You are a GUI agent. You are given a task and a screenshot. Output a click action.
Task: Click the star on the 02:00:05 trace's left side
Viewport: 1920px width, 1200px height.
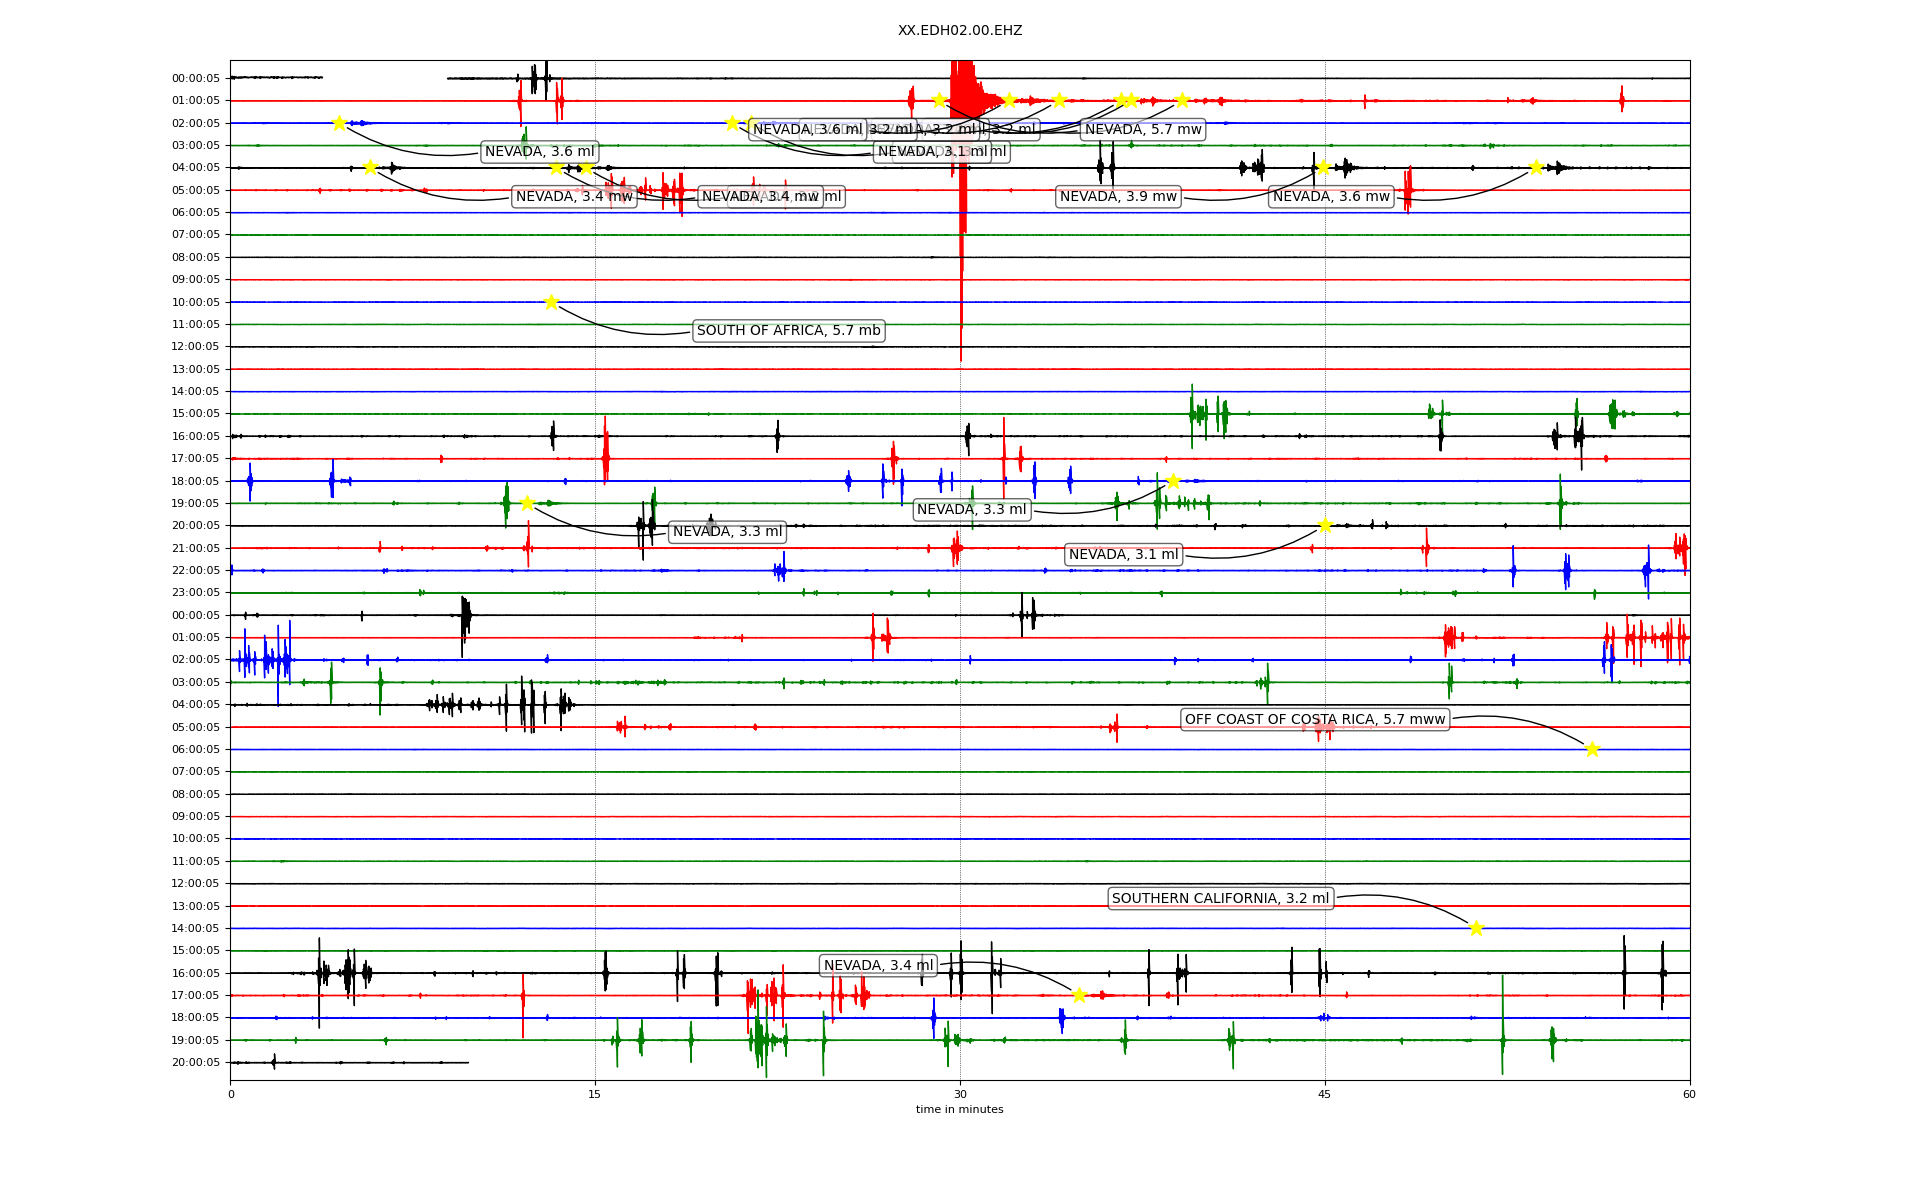coord(339,123)
